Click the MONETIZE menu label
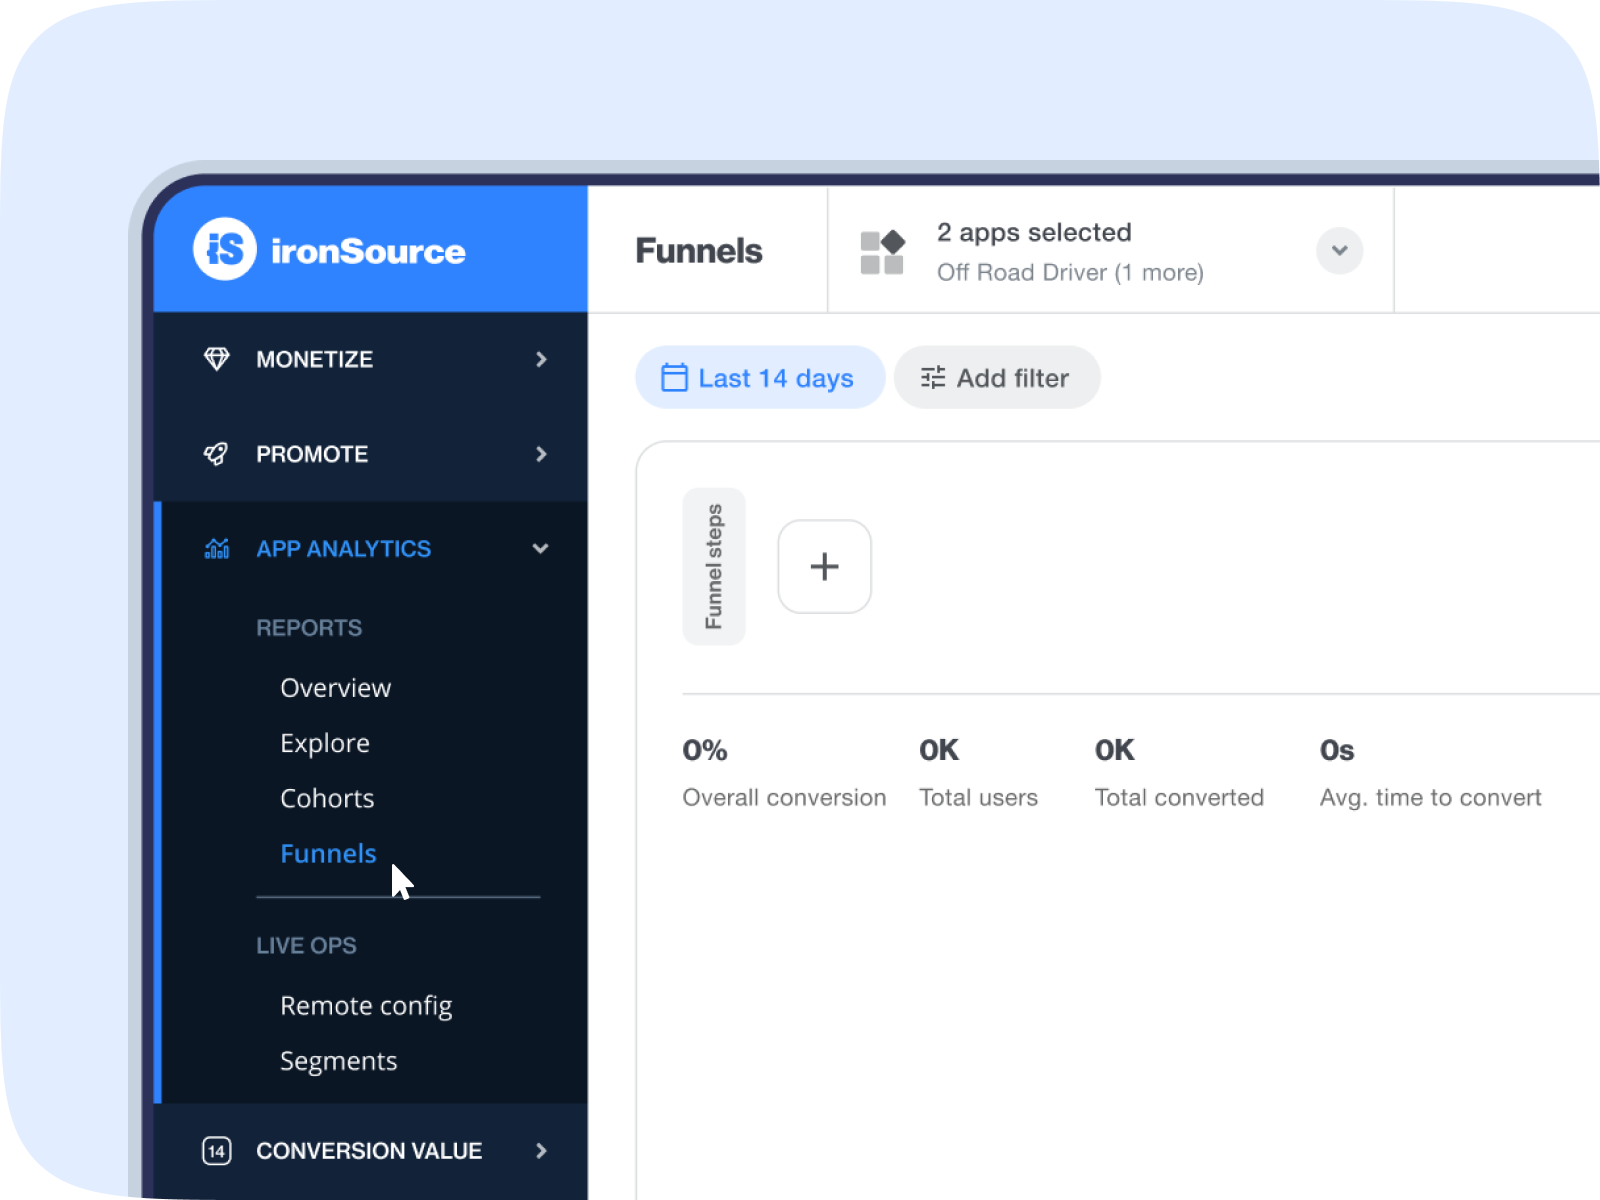 point(315,359)
